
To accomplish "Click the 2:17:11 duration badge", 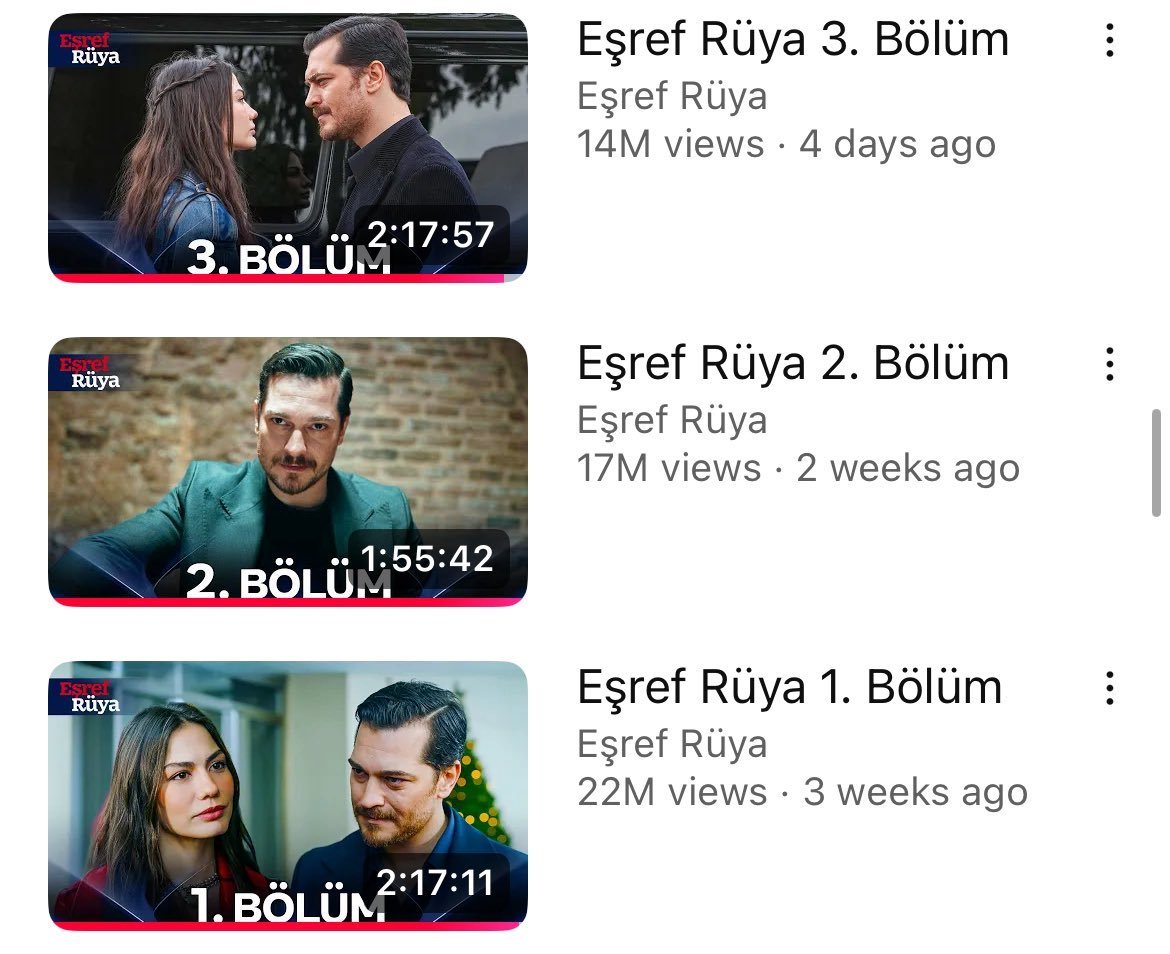I will coord(436,882).
